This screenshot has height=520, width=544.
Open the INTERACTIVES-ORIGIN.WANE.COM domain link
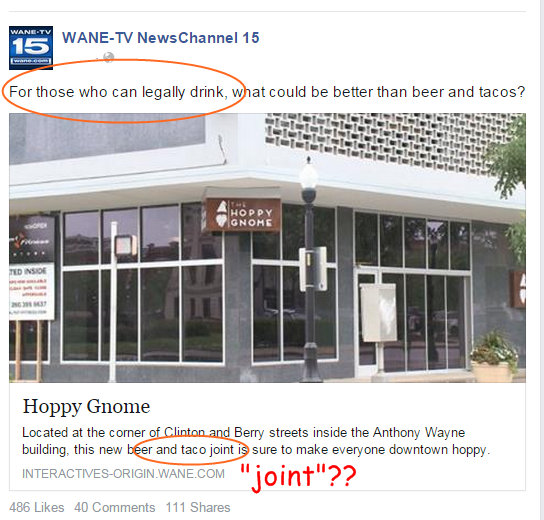124,474
